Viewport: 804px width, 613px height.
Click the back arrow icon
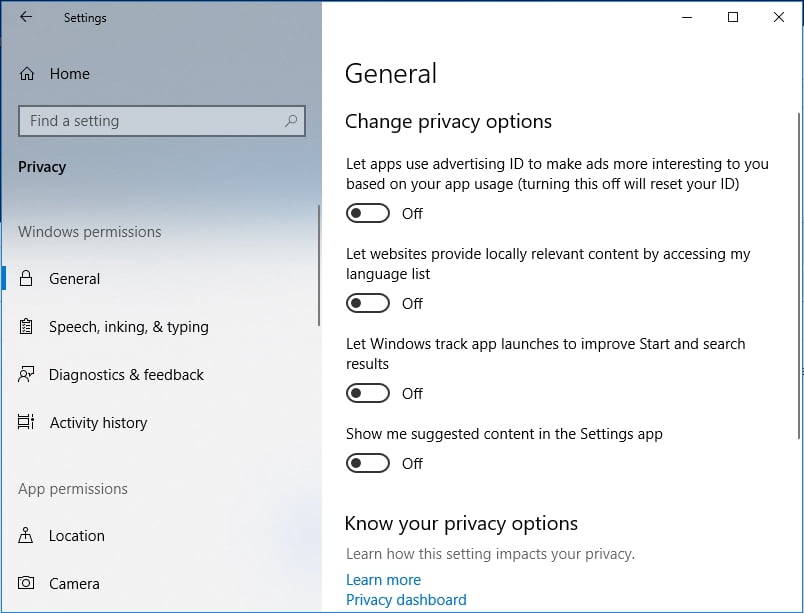pos(26,17)
